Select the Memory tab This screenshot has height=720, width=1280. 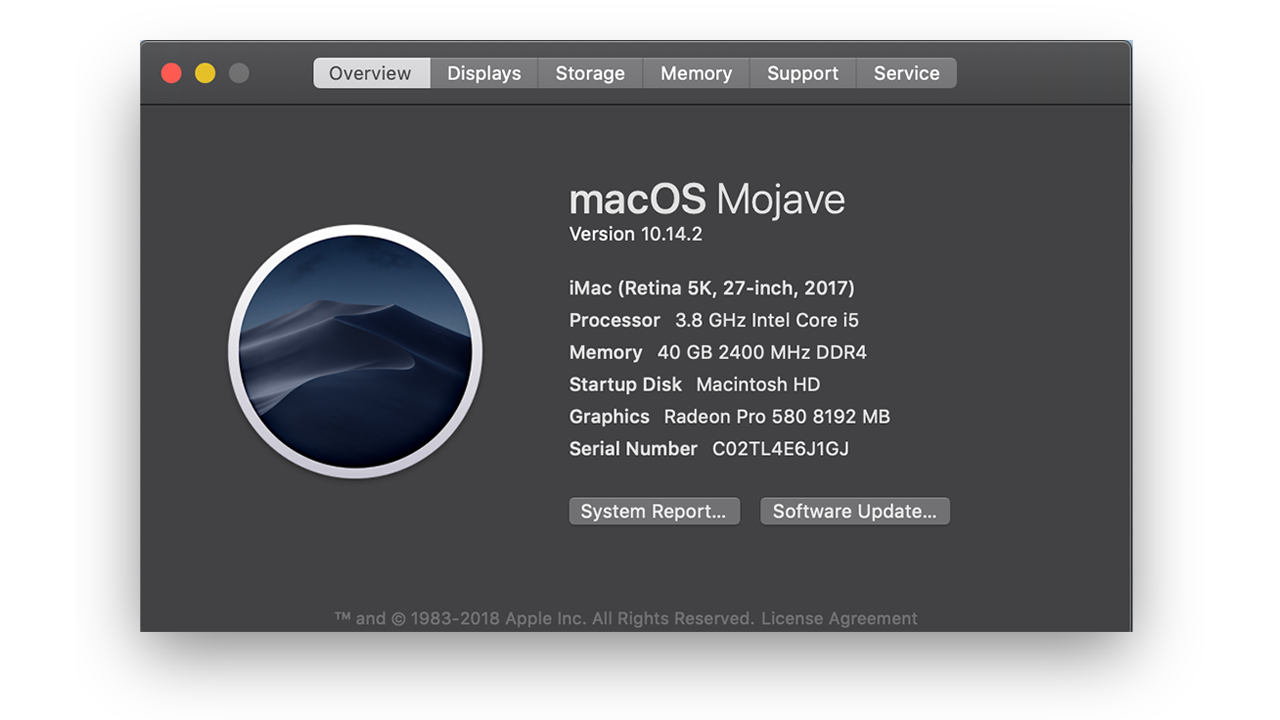[696, 73]
